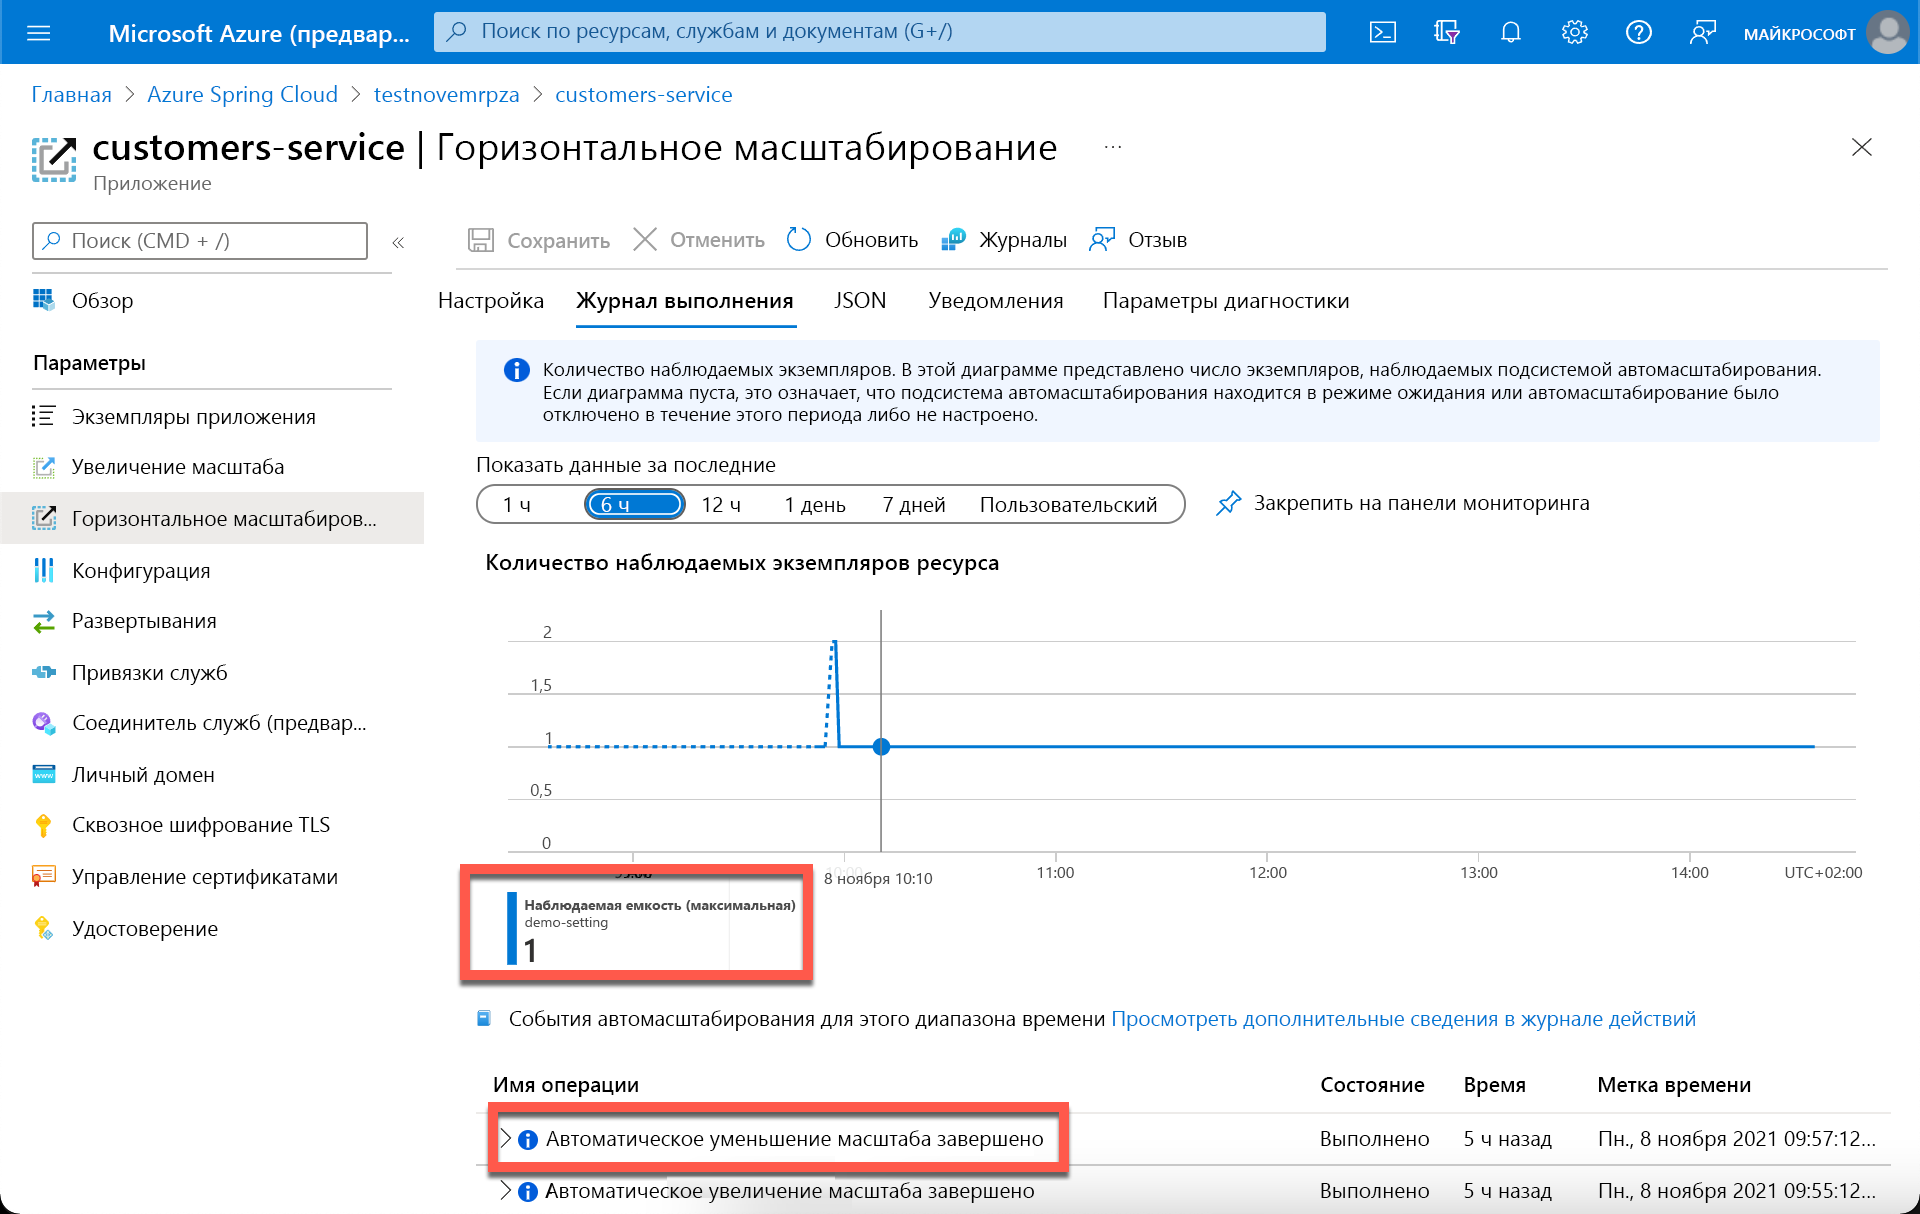This screenshot has width=1920, height=1214.
Task: Click testnovemrpza breadcrumb link
Action: (446, 94)
